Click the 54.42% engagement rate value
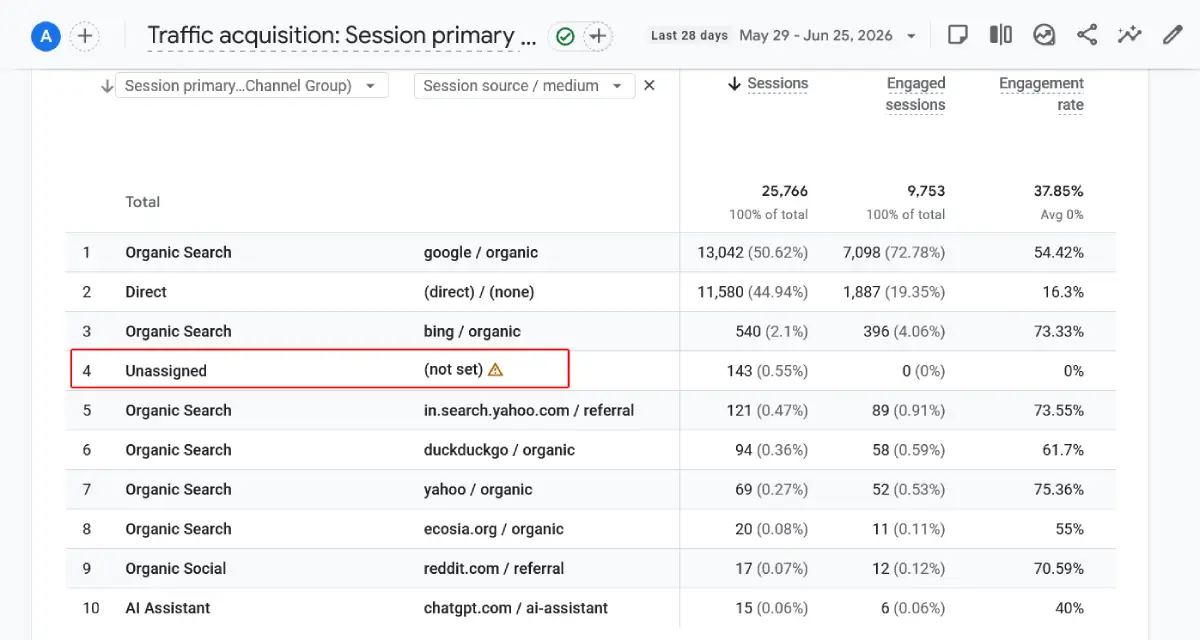The image size is (1200, 640). [x=1059, y=253]
